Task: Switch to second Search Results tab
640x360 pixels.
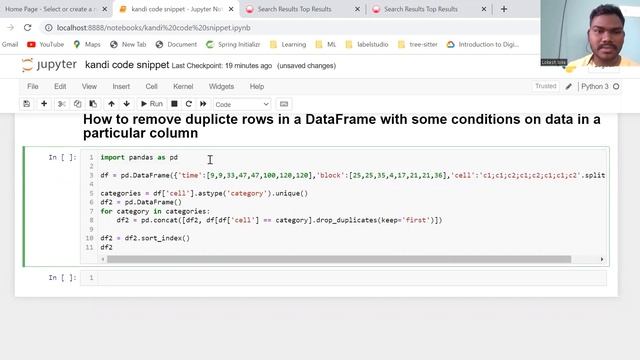Action: 421,9
